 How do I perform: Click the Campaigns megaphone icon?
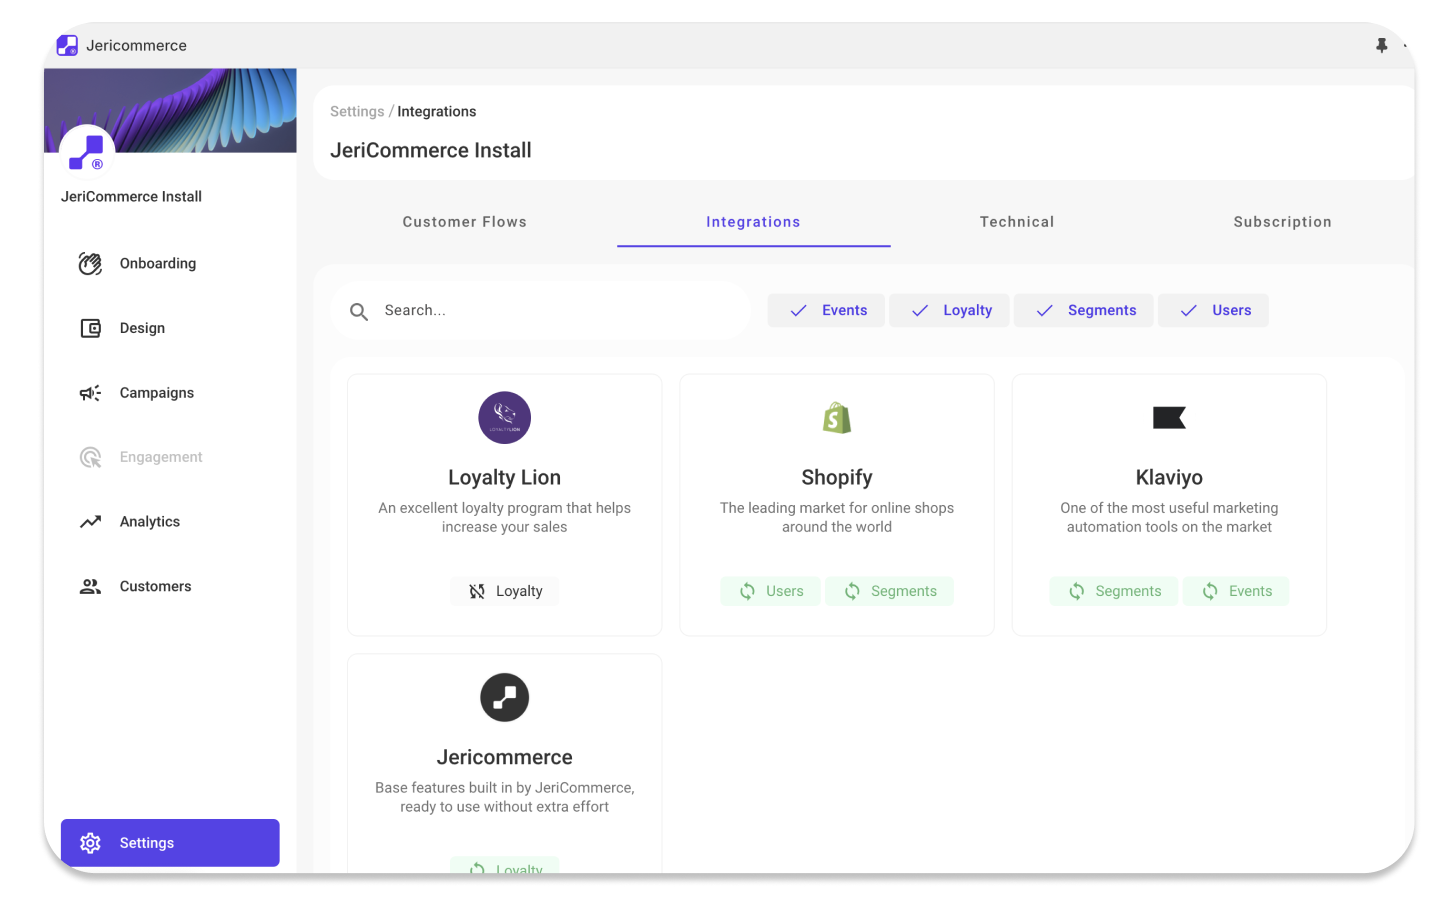[90, 393]
